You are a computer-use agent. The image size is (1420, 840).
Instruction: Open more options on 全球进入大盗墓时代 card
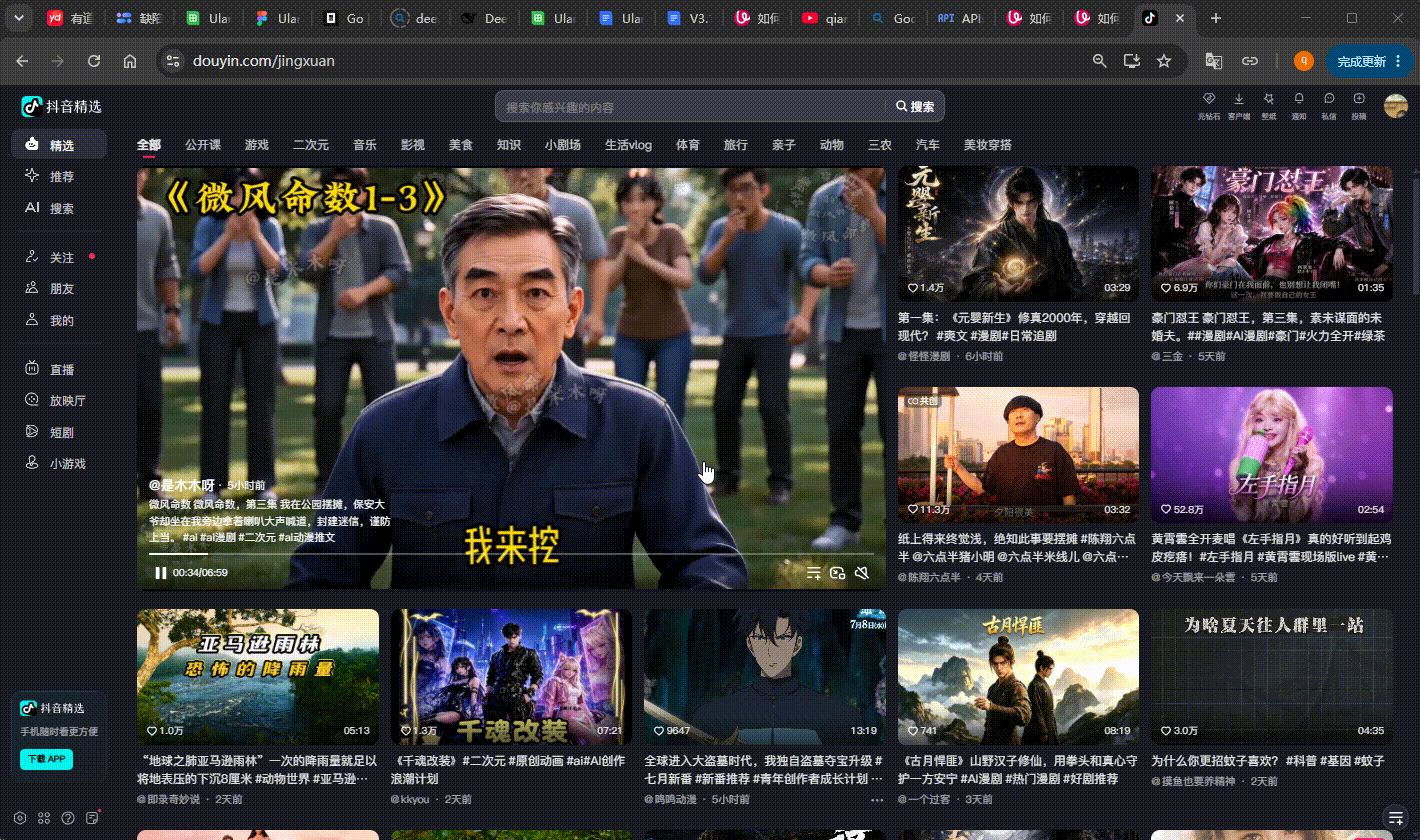tap(877, 800)
